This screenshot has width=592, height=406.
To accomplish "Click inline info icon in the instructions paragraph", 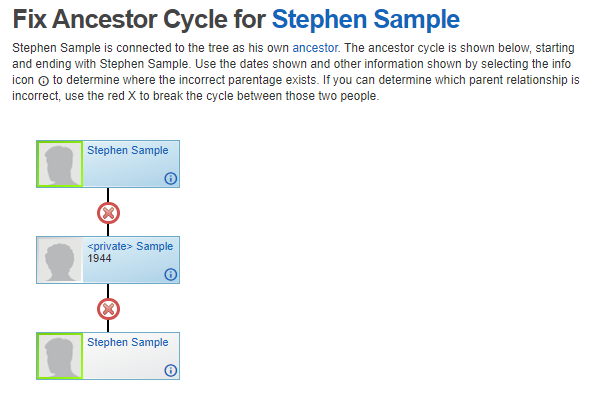I will 44,80.
